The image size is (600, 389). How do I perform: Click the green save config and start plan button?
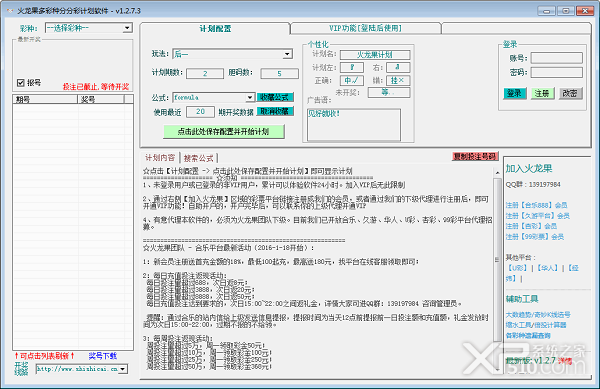point(223,132)
